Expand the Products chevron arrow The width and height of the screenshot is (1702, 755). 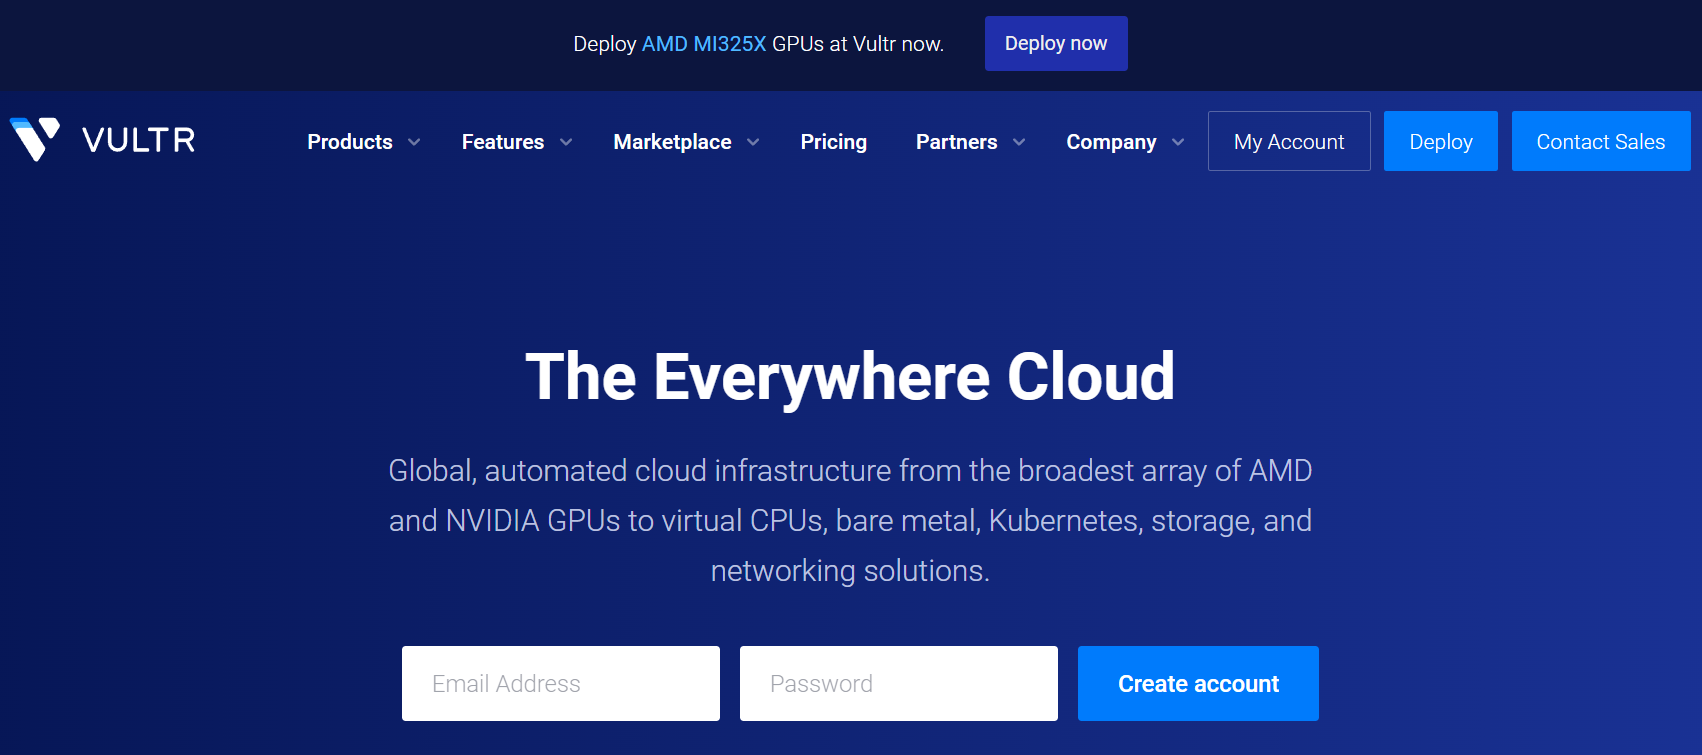(414, 142)
